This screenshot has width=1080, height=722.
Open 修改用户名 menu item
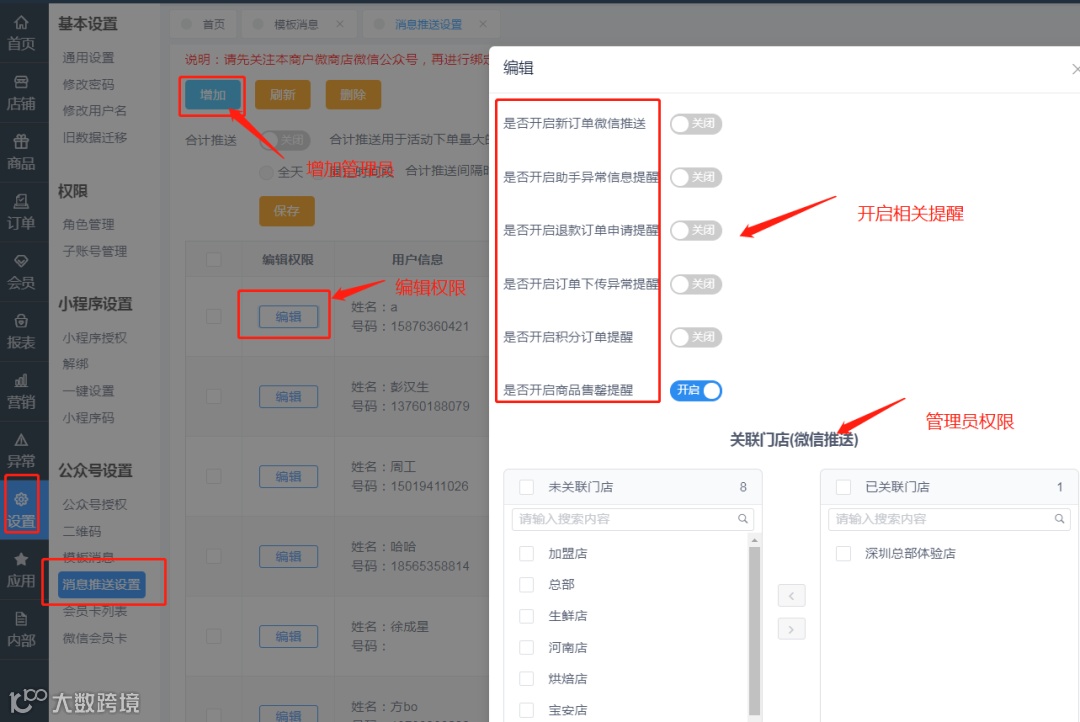pyautogui.click(x=94, y=110)
